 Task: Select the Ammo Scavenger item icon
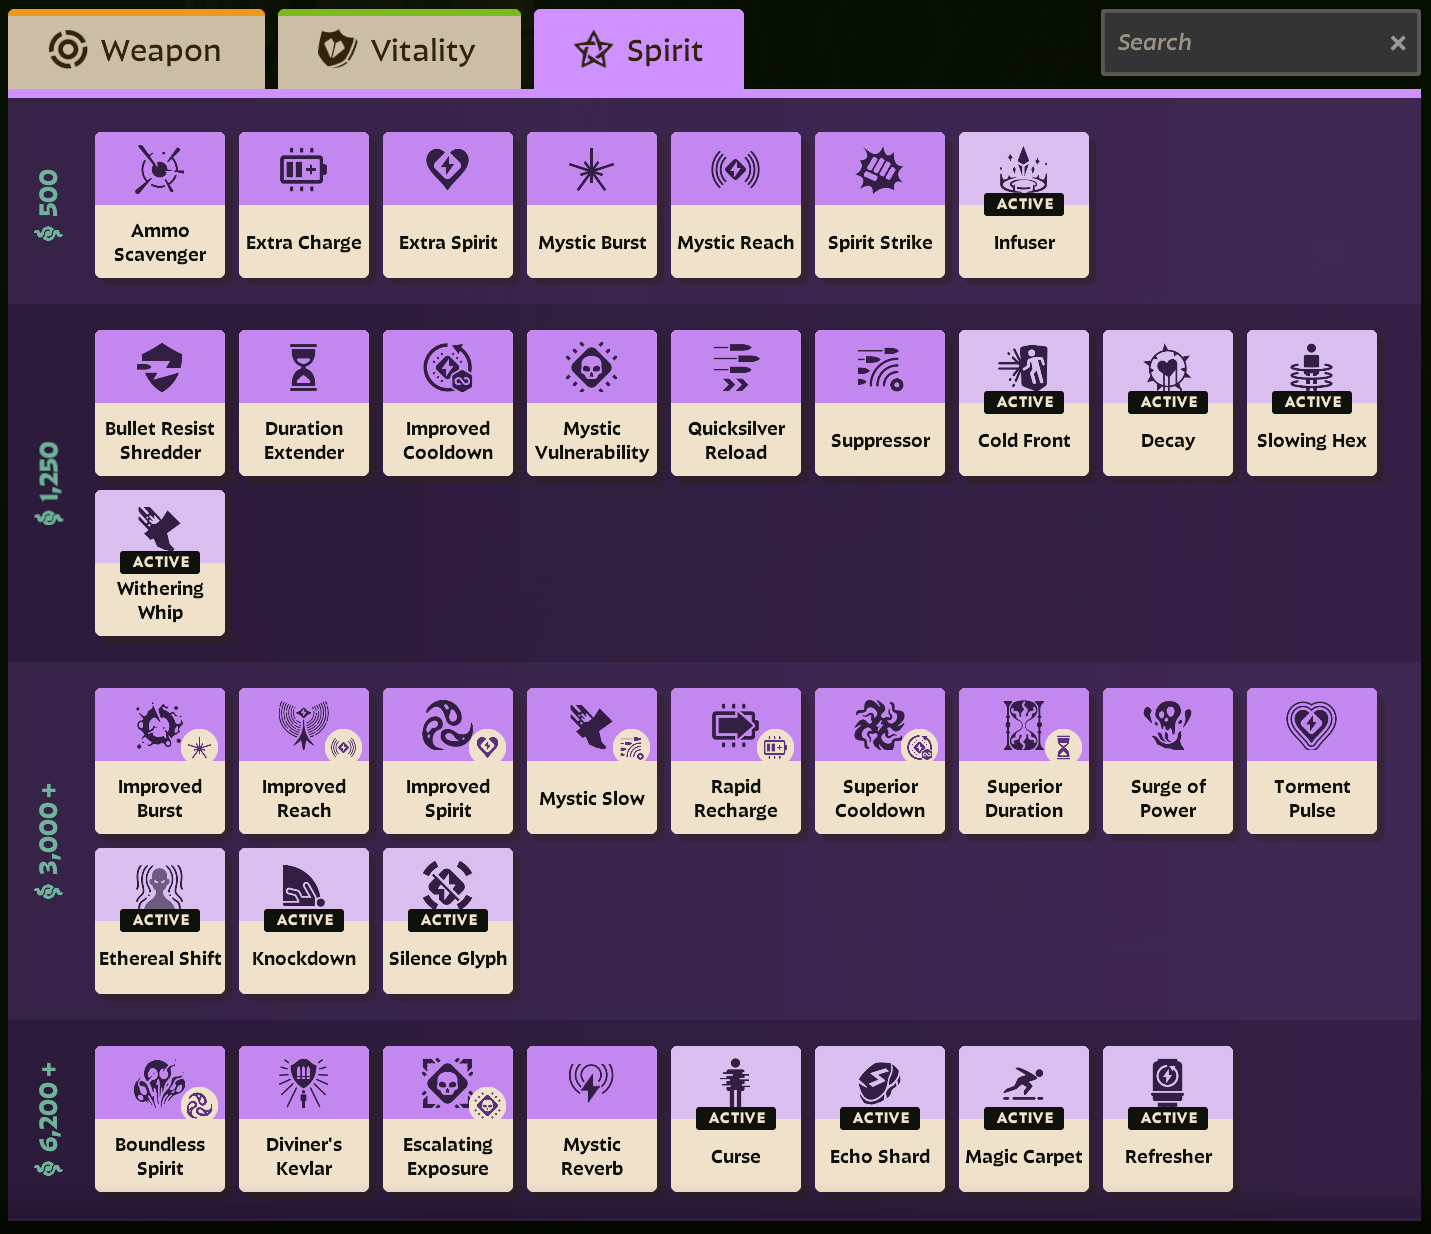point(160,170)
